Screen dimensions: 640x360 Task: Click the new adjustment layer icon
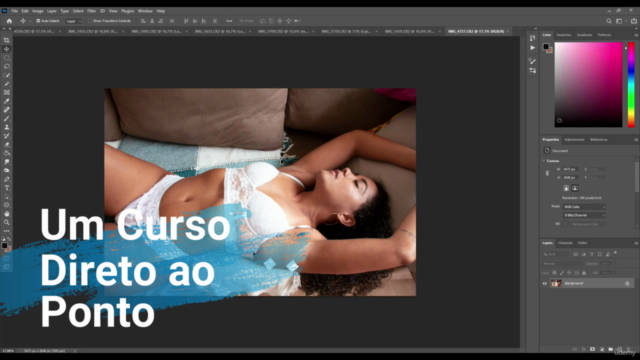[x=601, y=349]
